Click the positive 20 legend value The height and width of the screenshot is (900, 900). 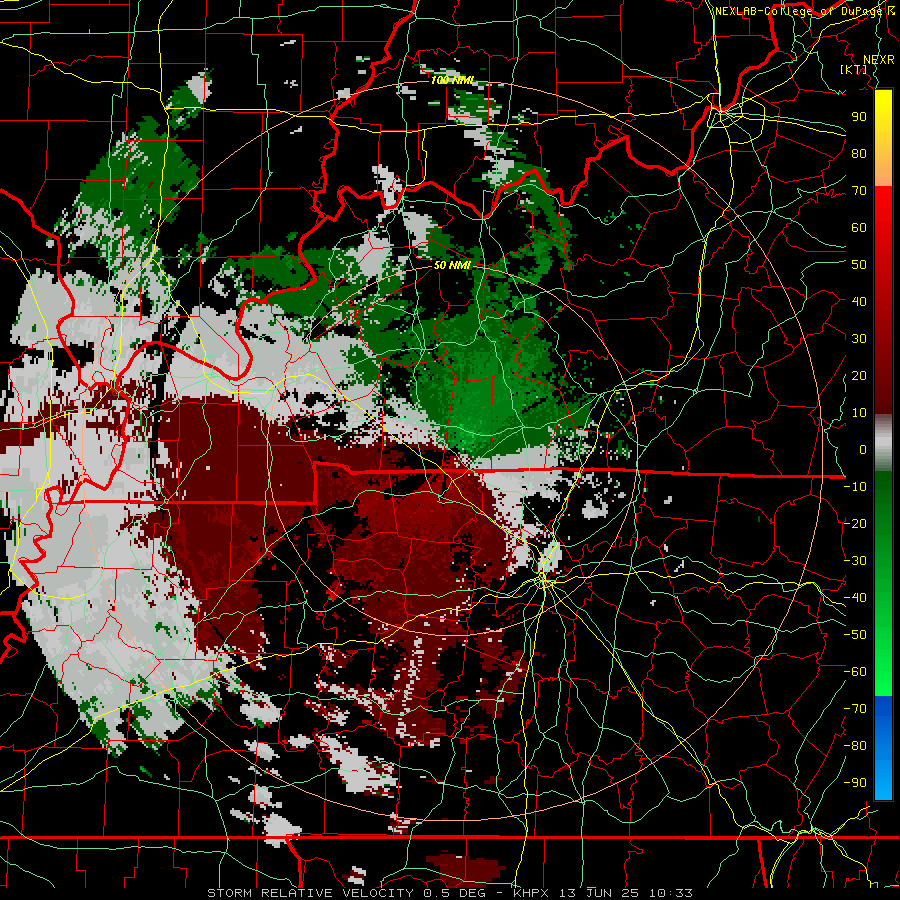[859, 375]
